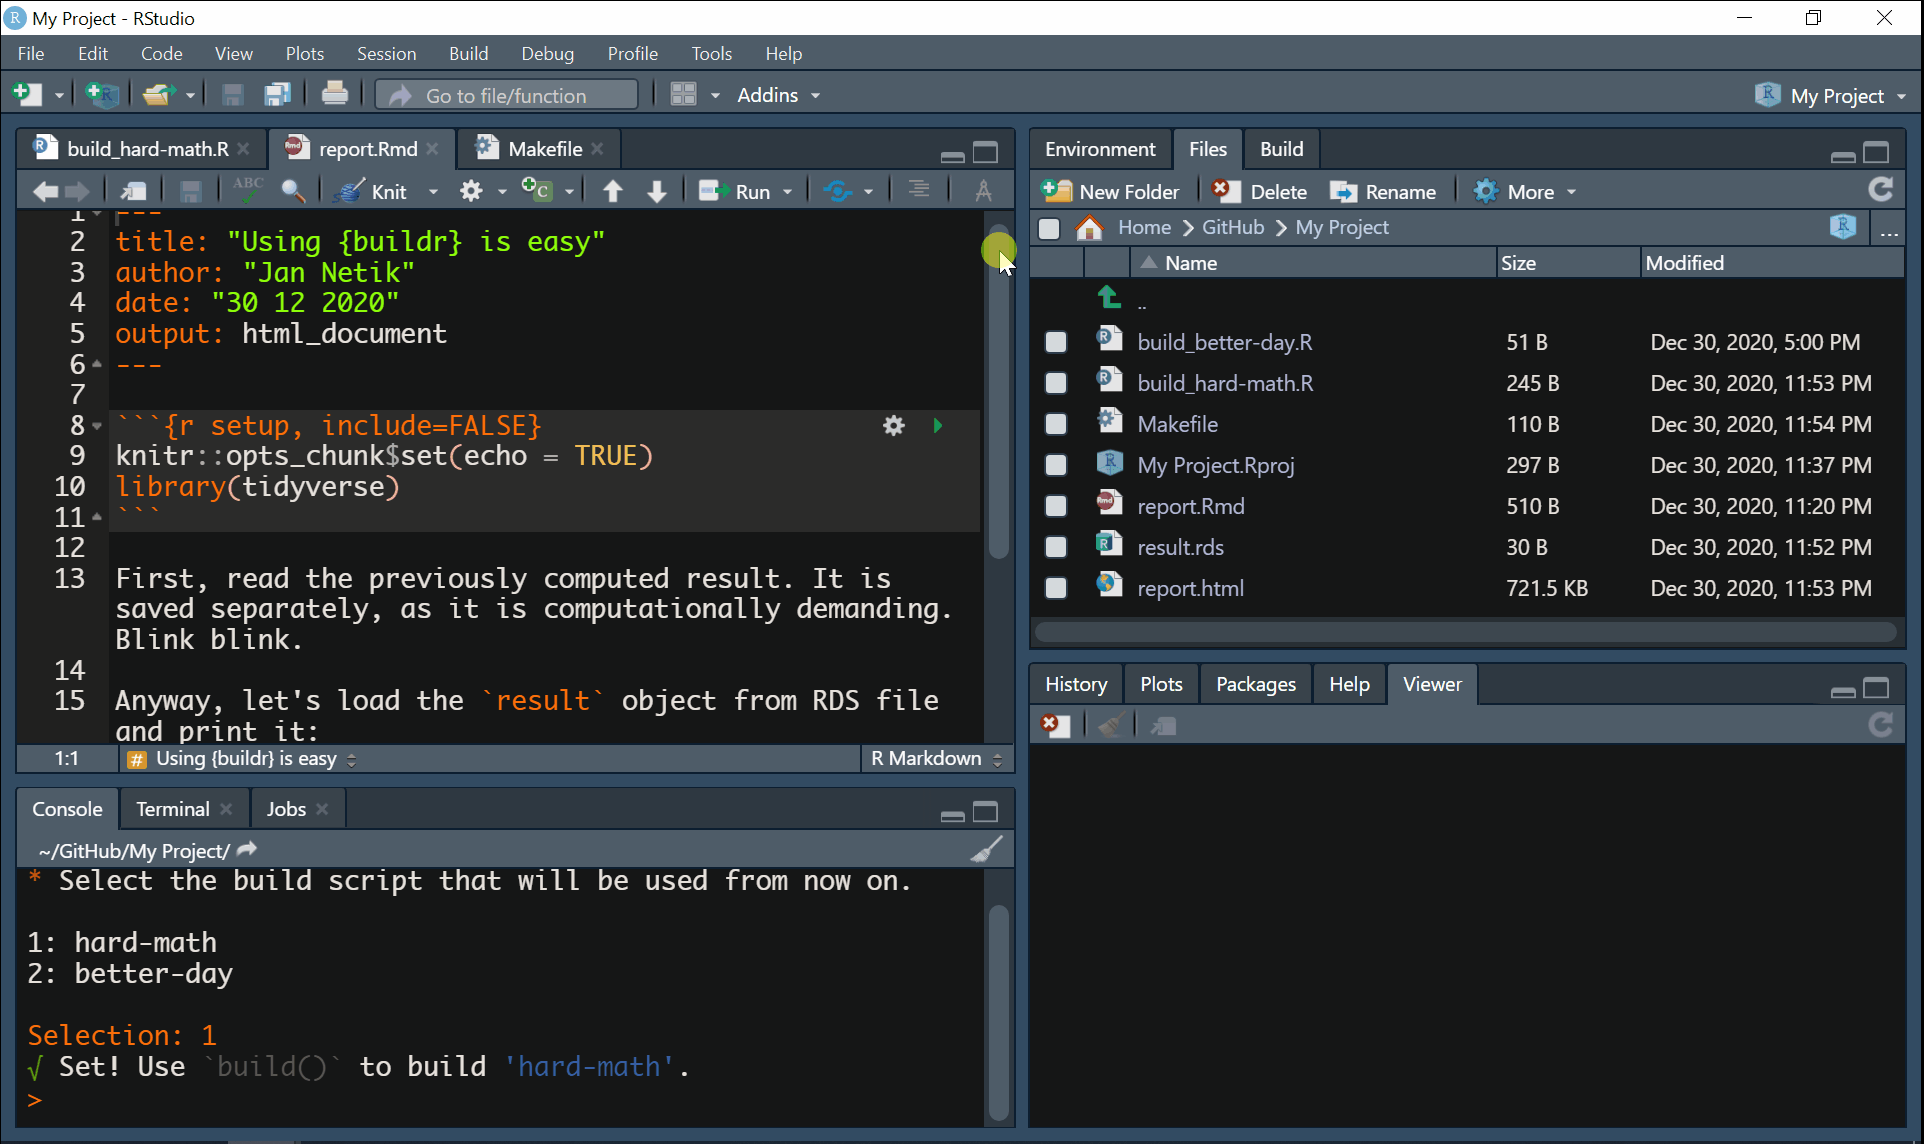Collapse the setup chunk fold arrow on line 8

[97, 426]
